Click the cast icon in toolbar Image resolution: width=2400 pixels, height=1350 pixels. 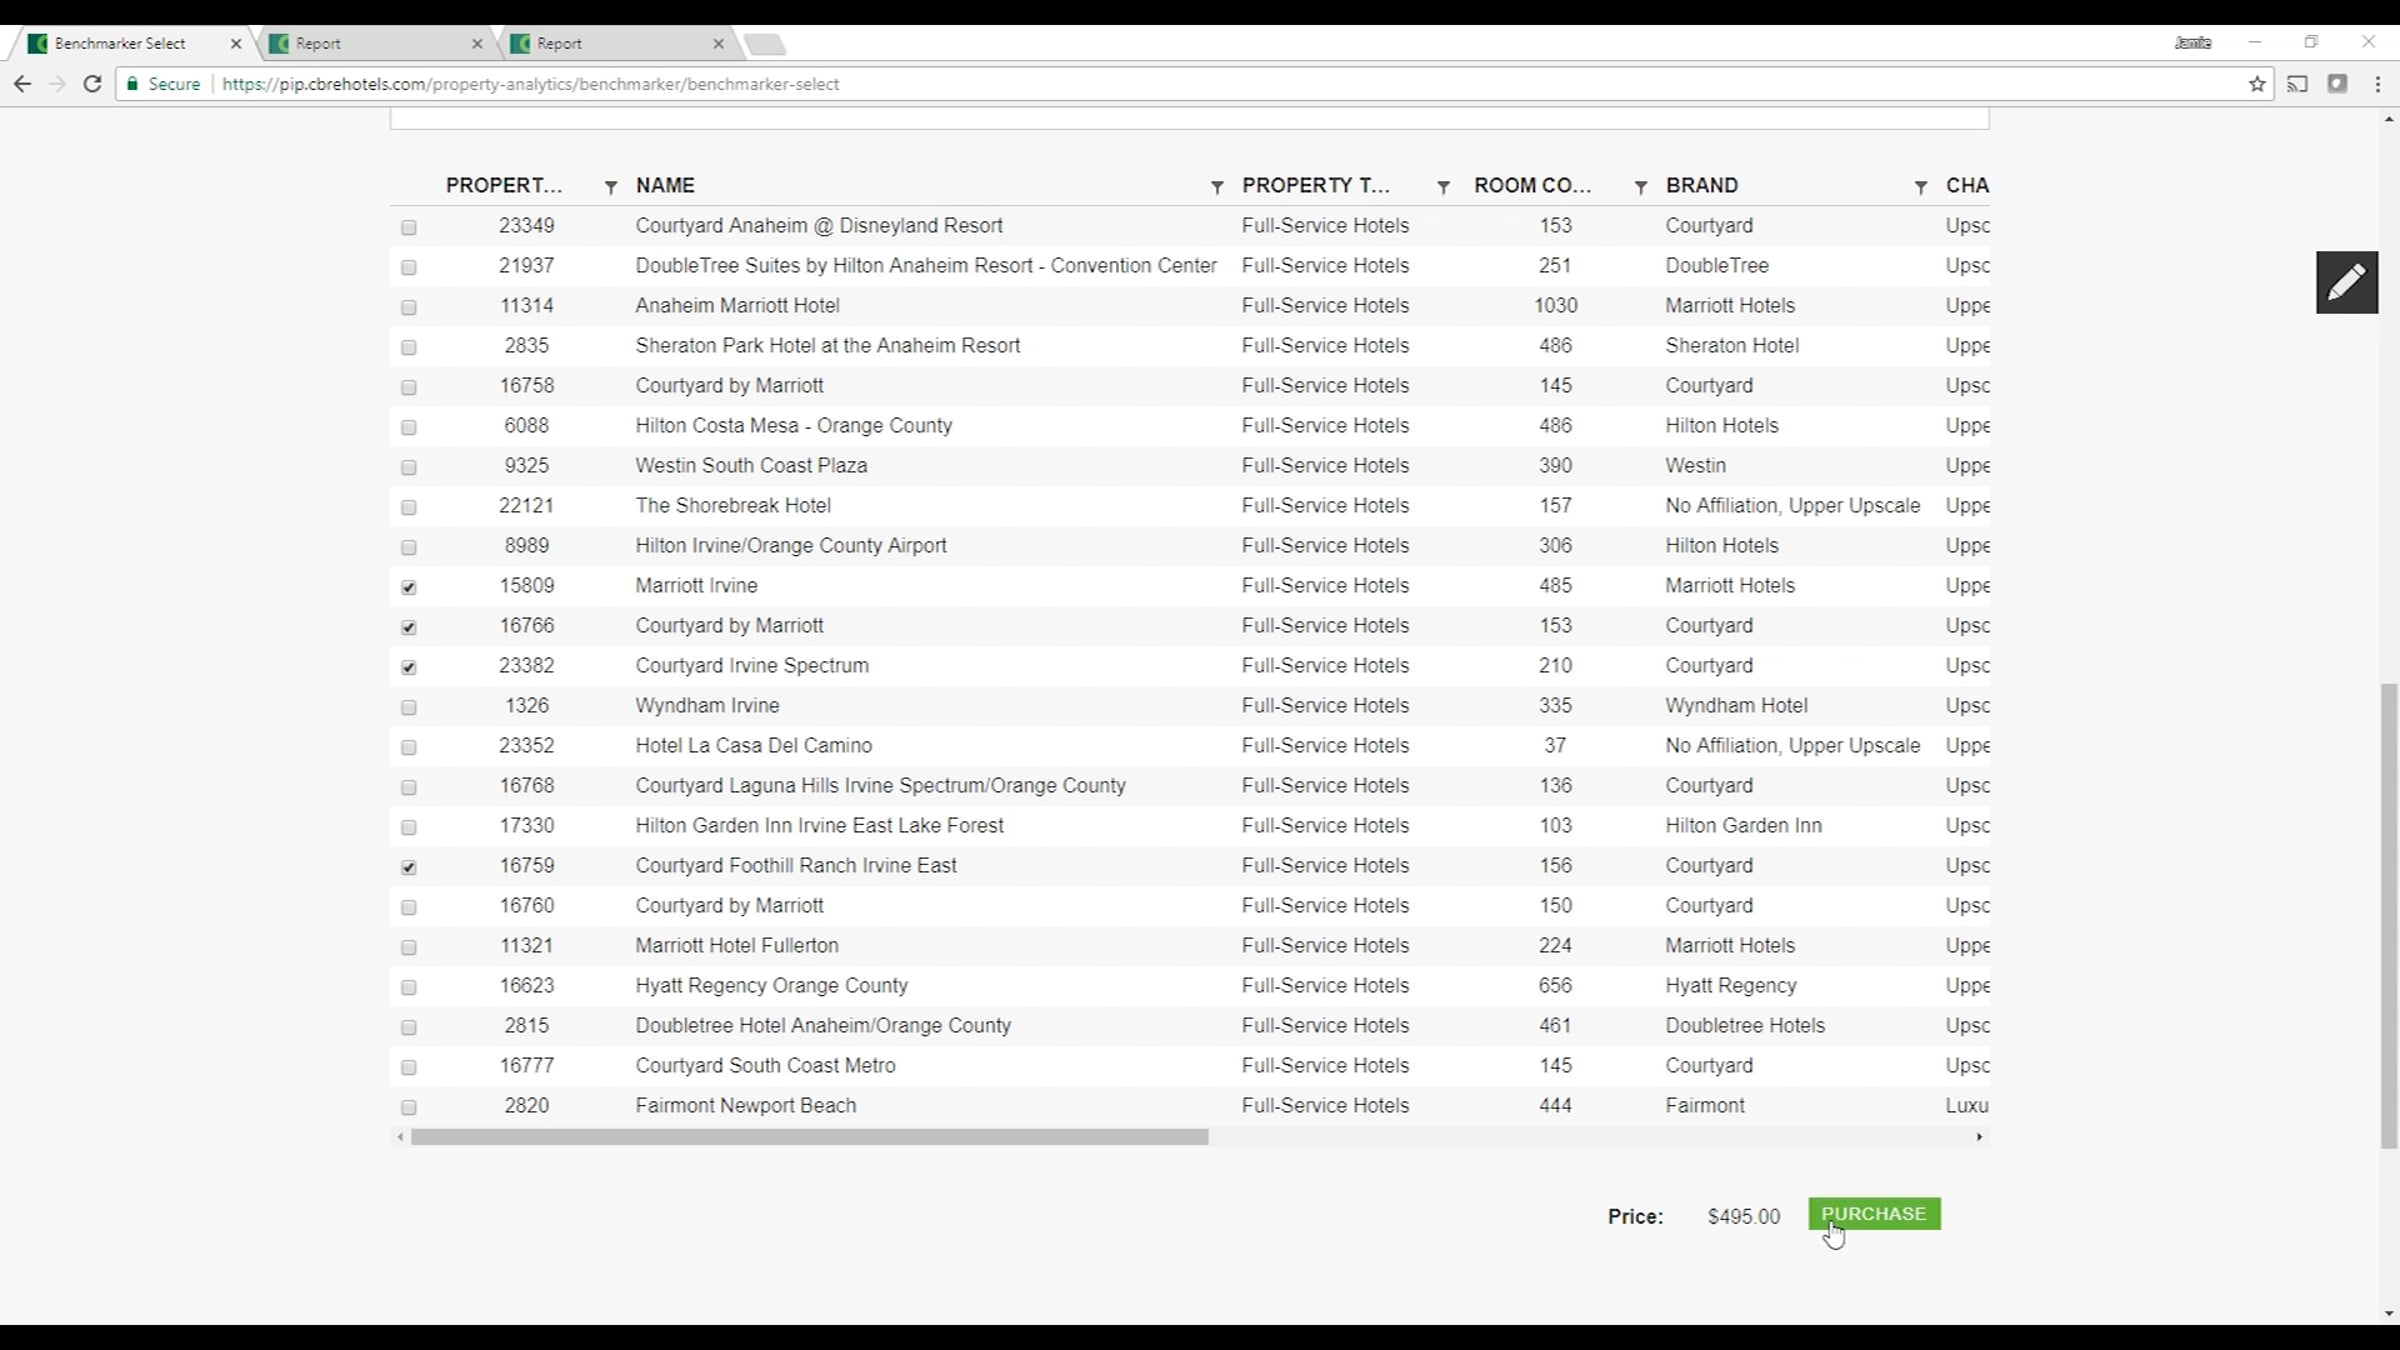point(2297,84)
